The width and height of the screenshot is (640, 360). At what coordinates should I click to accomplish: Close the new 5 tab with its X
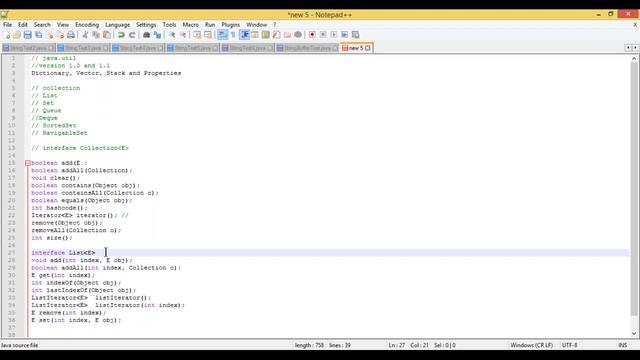[x=368, y=48]
